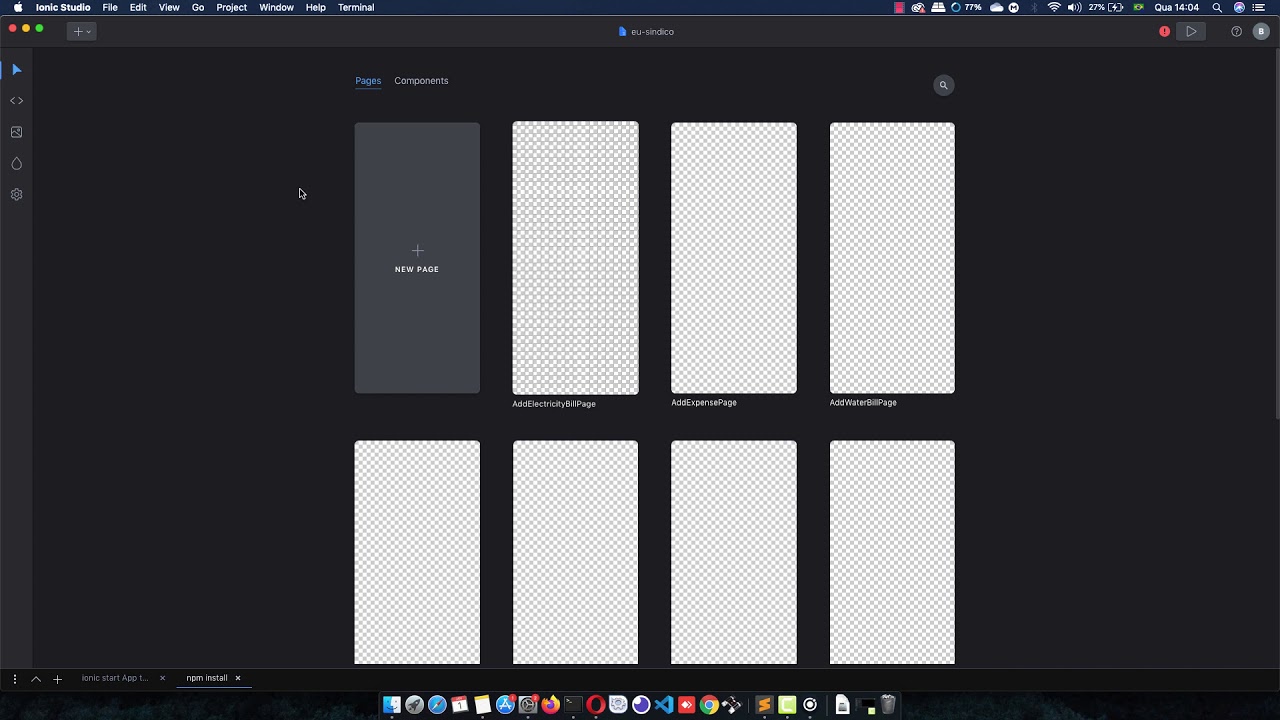Viewport: 1280px width, 720px height.
Task: Switch to the Pages tab
Action: (x=368, y=81)
